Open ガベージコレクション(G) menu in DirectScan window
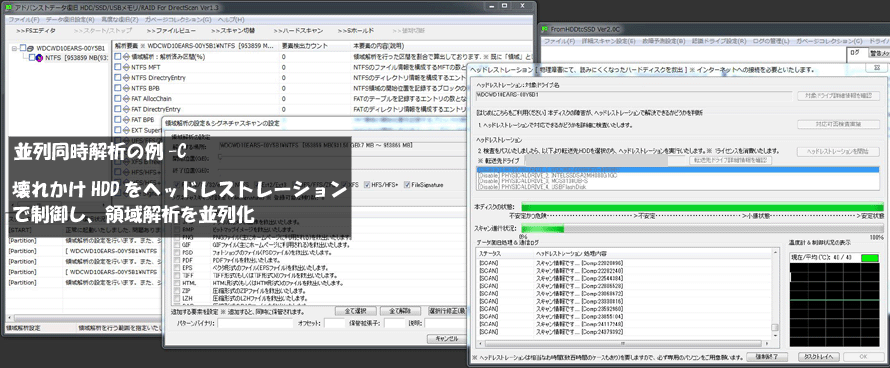Screen dimensions: 890x368 pyautogui.click(x=178, y=19)
